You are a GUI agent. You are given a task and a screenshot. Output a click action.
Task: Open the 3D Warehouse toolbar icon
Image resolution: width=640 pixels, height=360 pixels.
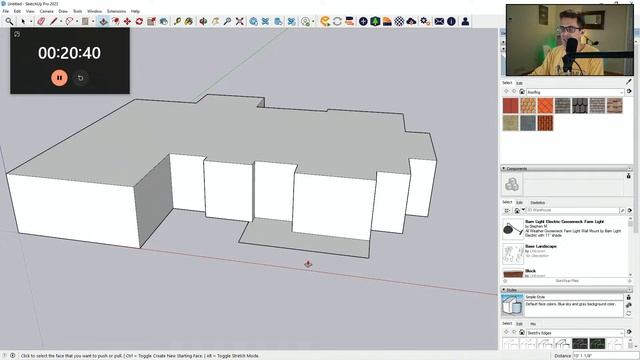click(x=253, y=21)
